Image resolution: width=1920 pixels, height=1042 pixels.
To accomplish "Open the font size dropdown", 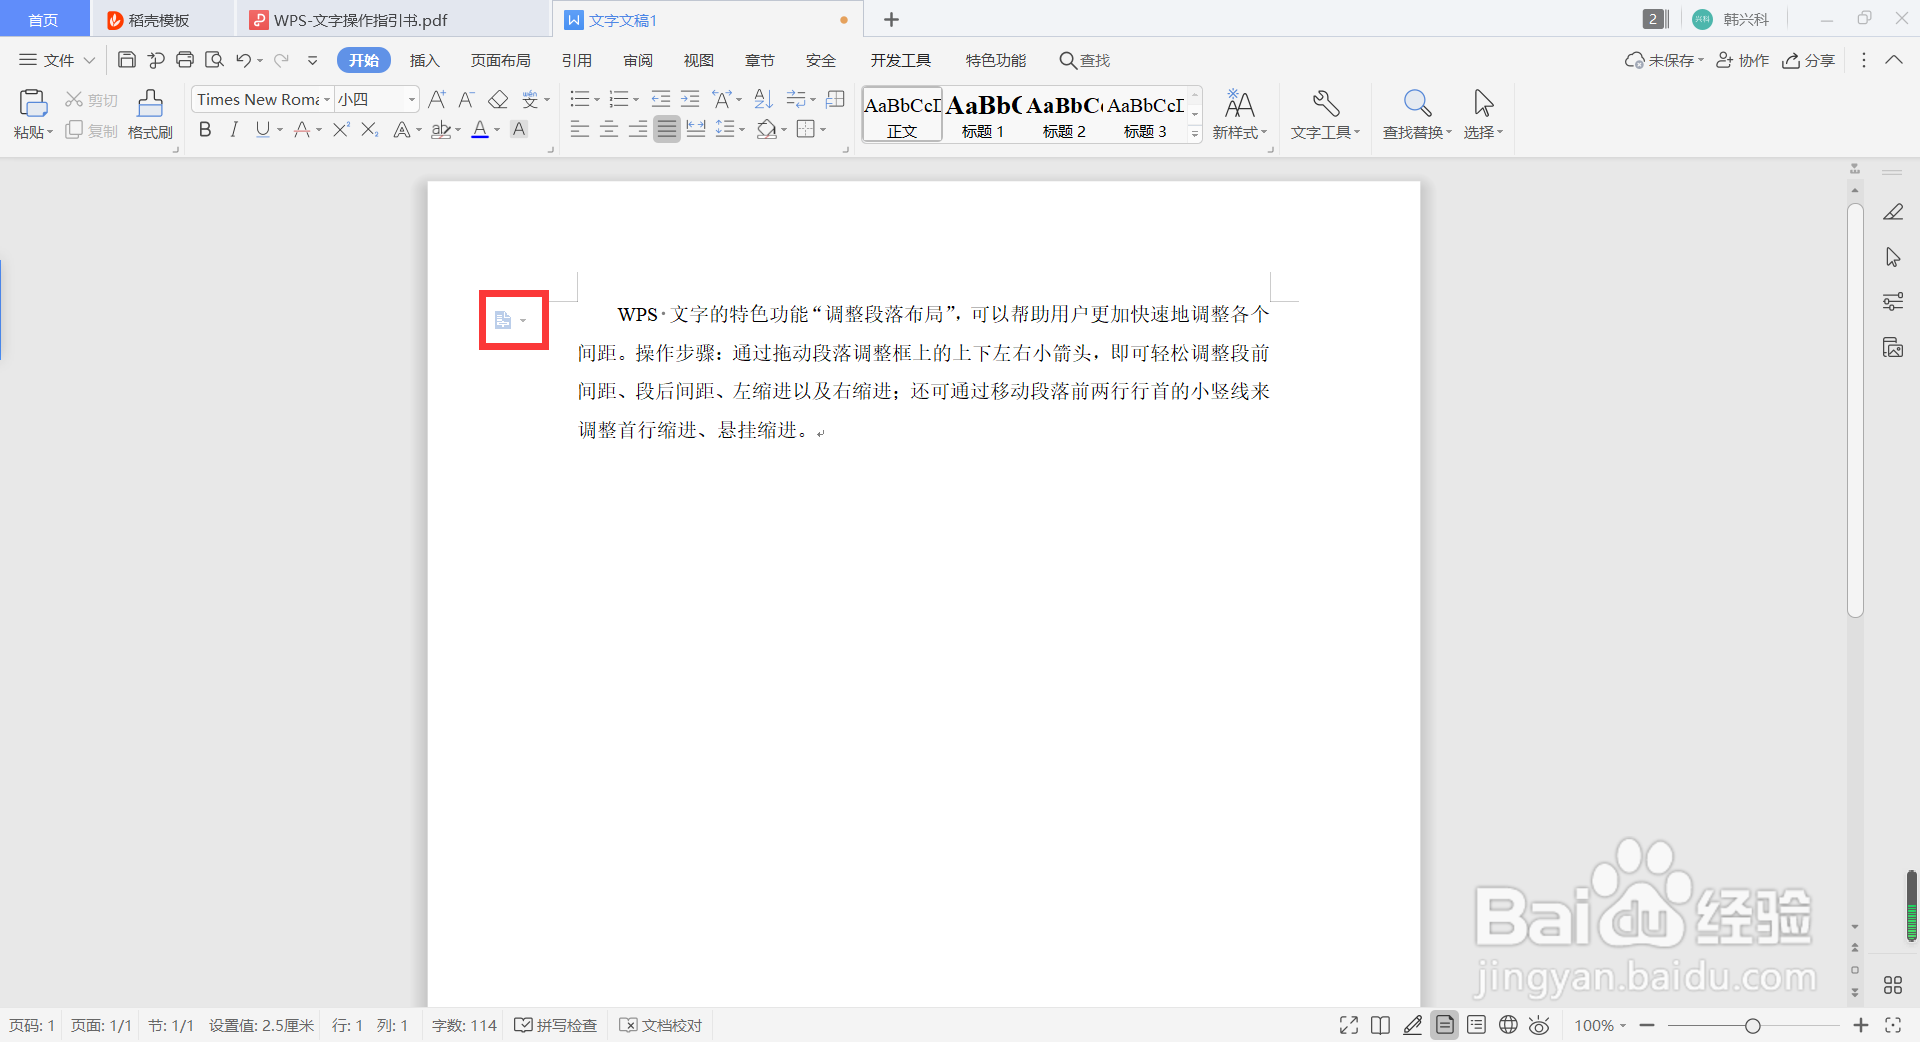I will click(x=411, y=99).
